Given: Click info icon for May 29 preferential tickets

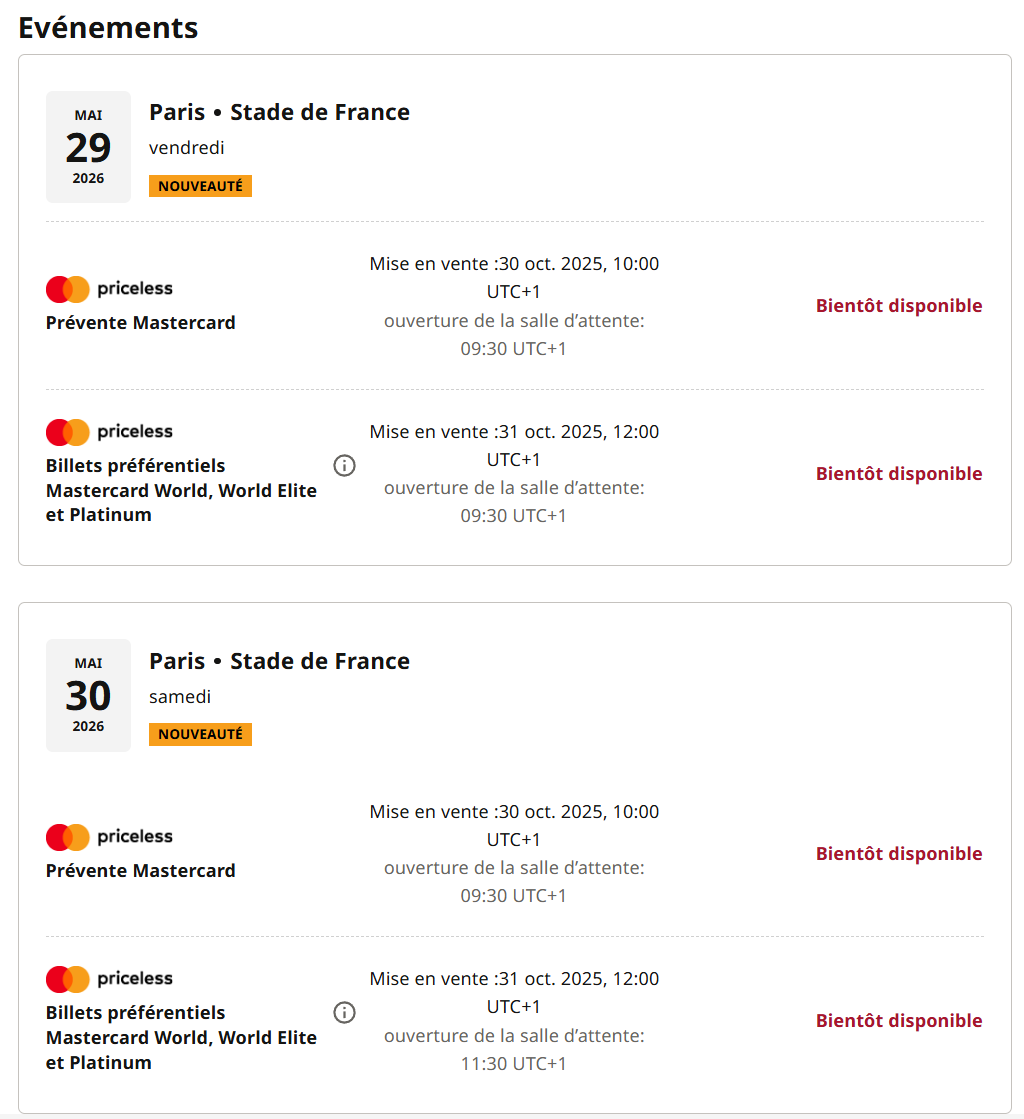Looking at the screenshot, I should [x=344, y=465].
